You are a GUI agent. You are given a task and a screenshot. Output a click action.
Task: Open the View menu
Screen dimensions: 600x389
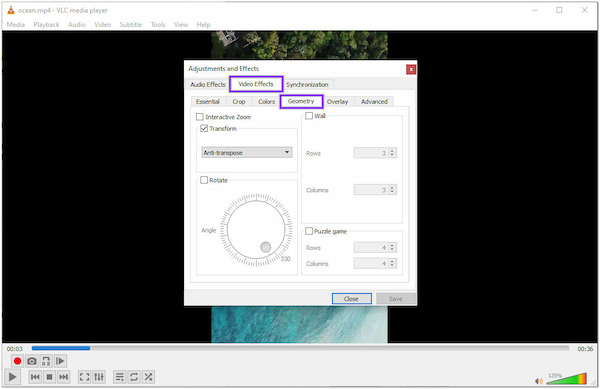pyautogui.click(x=181, y=24)
